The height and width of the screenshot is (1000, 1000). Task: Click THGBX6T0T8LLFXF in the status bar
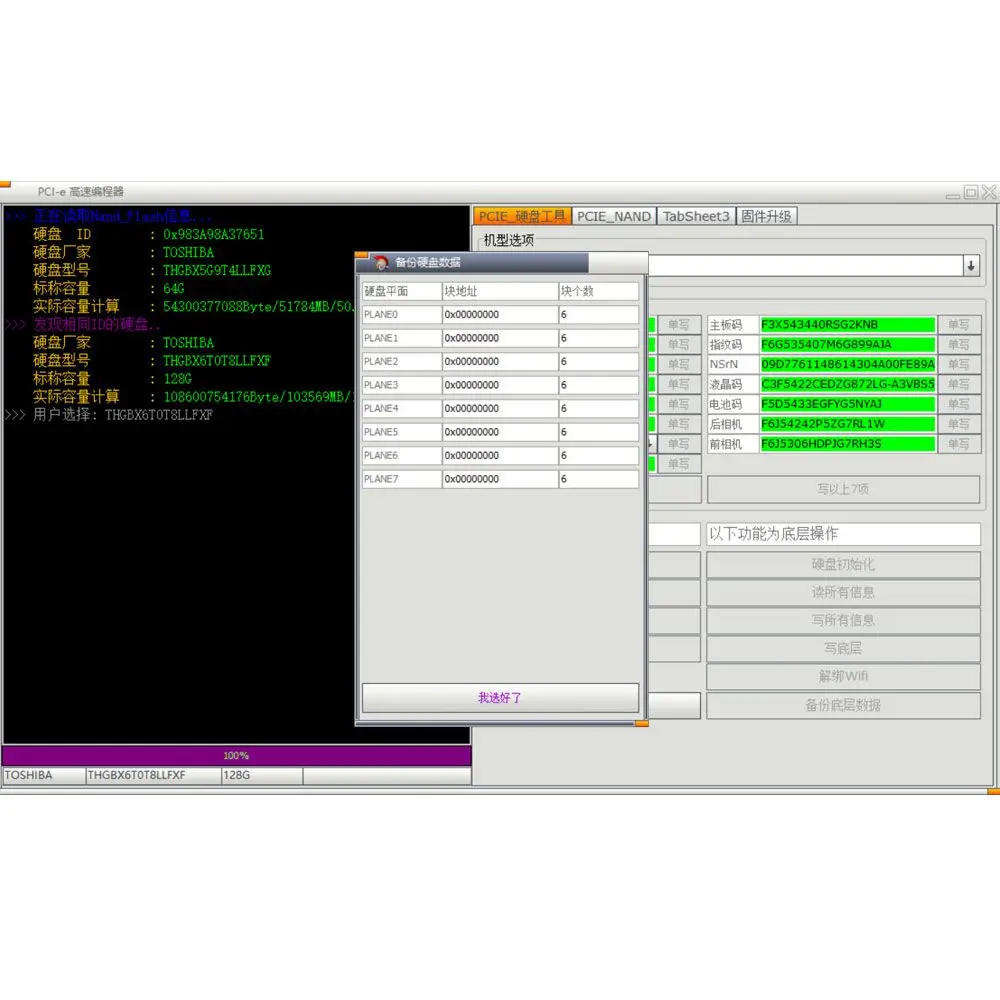pyautogui.click(x=153, y=776)
